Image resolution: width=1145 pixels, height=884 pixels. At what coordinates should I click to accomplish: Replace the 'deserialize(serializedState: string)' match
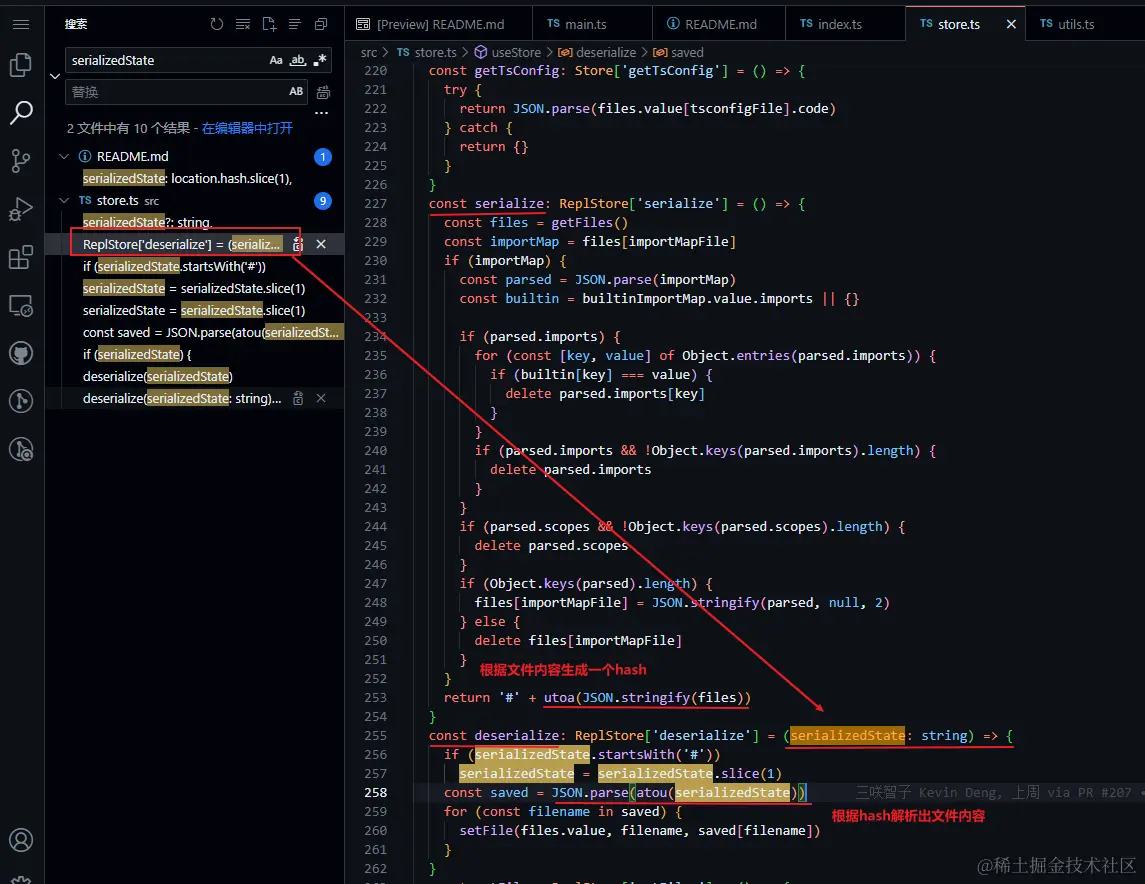[x=298, y=399]
